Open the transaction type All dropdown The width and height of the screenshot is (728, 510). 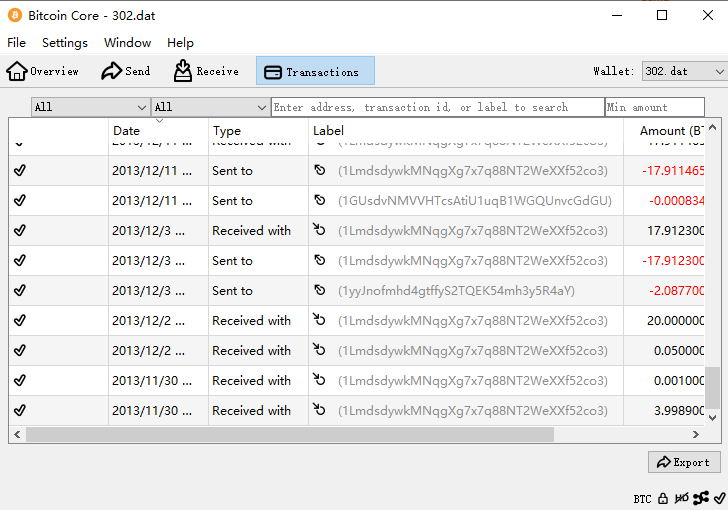click(x=210, y=107)
